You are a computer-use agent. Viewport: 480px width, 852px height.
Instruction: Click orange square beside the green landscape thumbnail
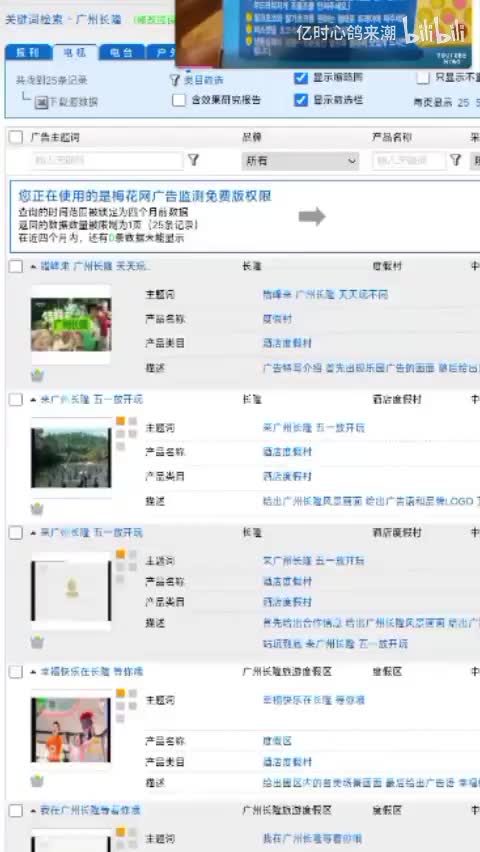121,421
